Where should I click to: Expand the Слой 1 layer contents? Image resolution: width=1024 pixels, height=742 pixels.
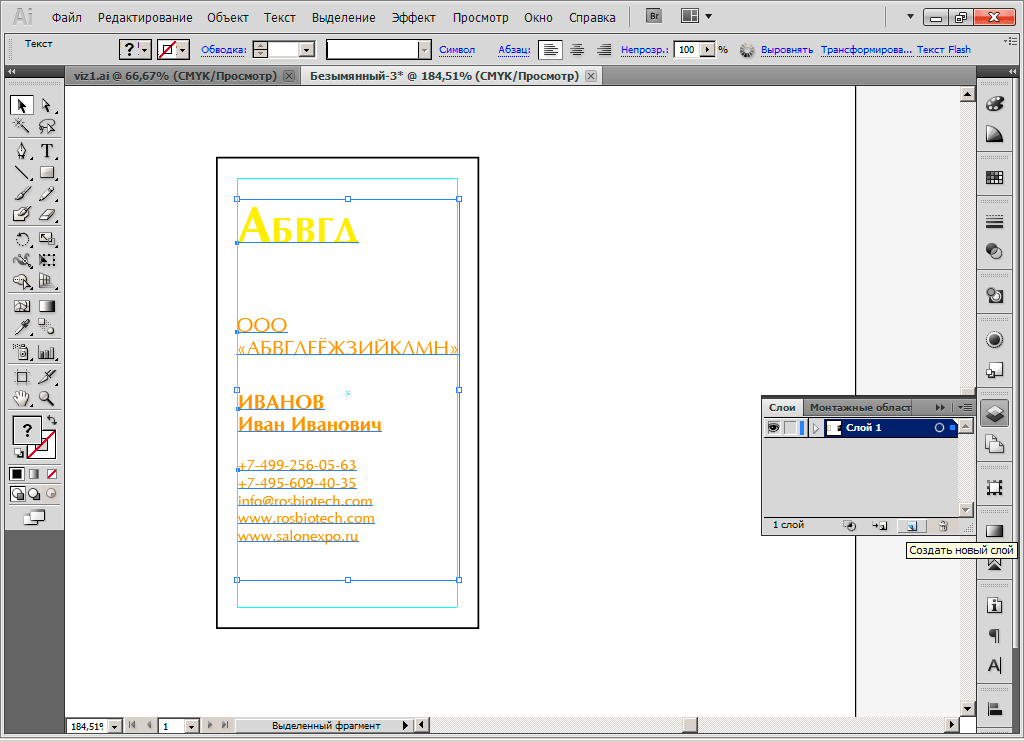(x=816, y=428)
